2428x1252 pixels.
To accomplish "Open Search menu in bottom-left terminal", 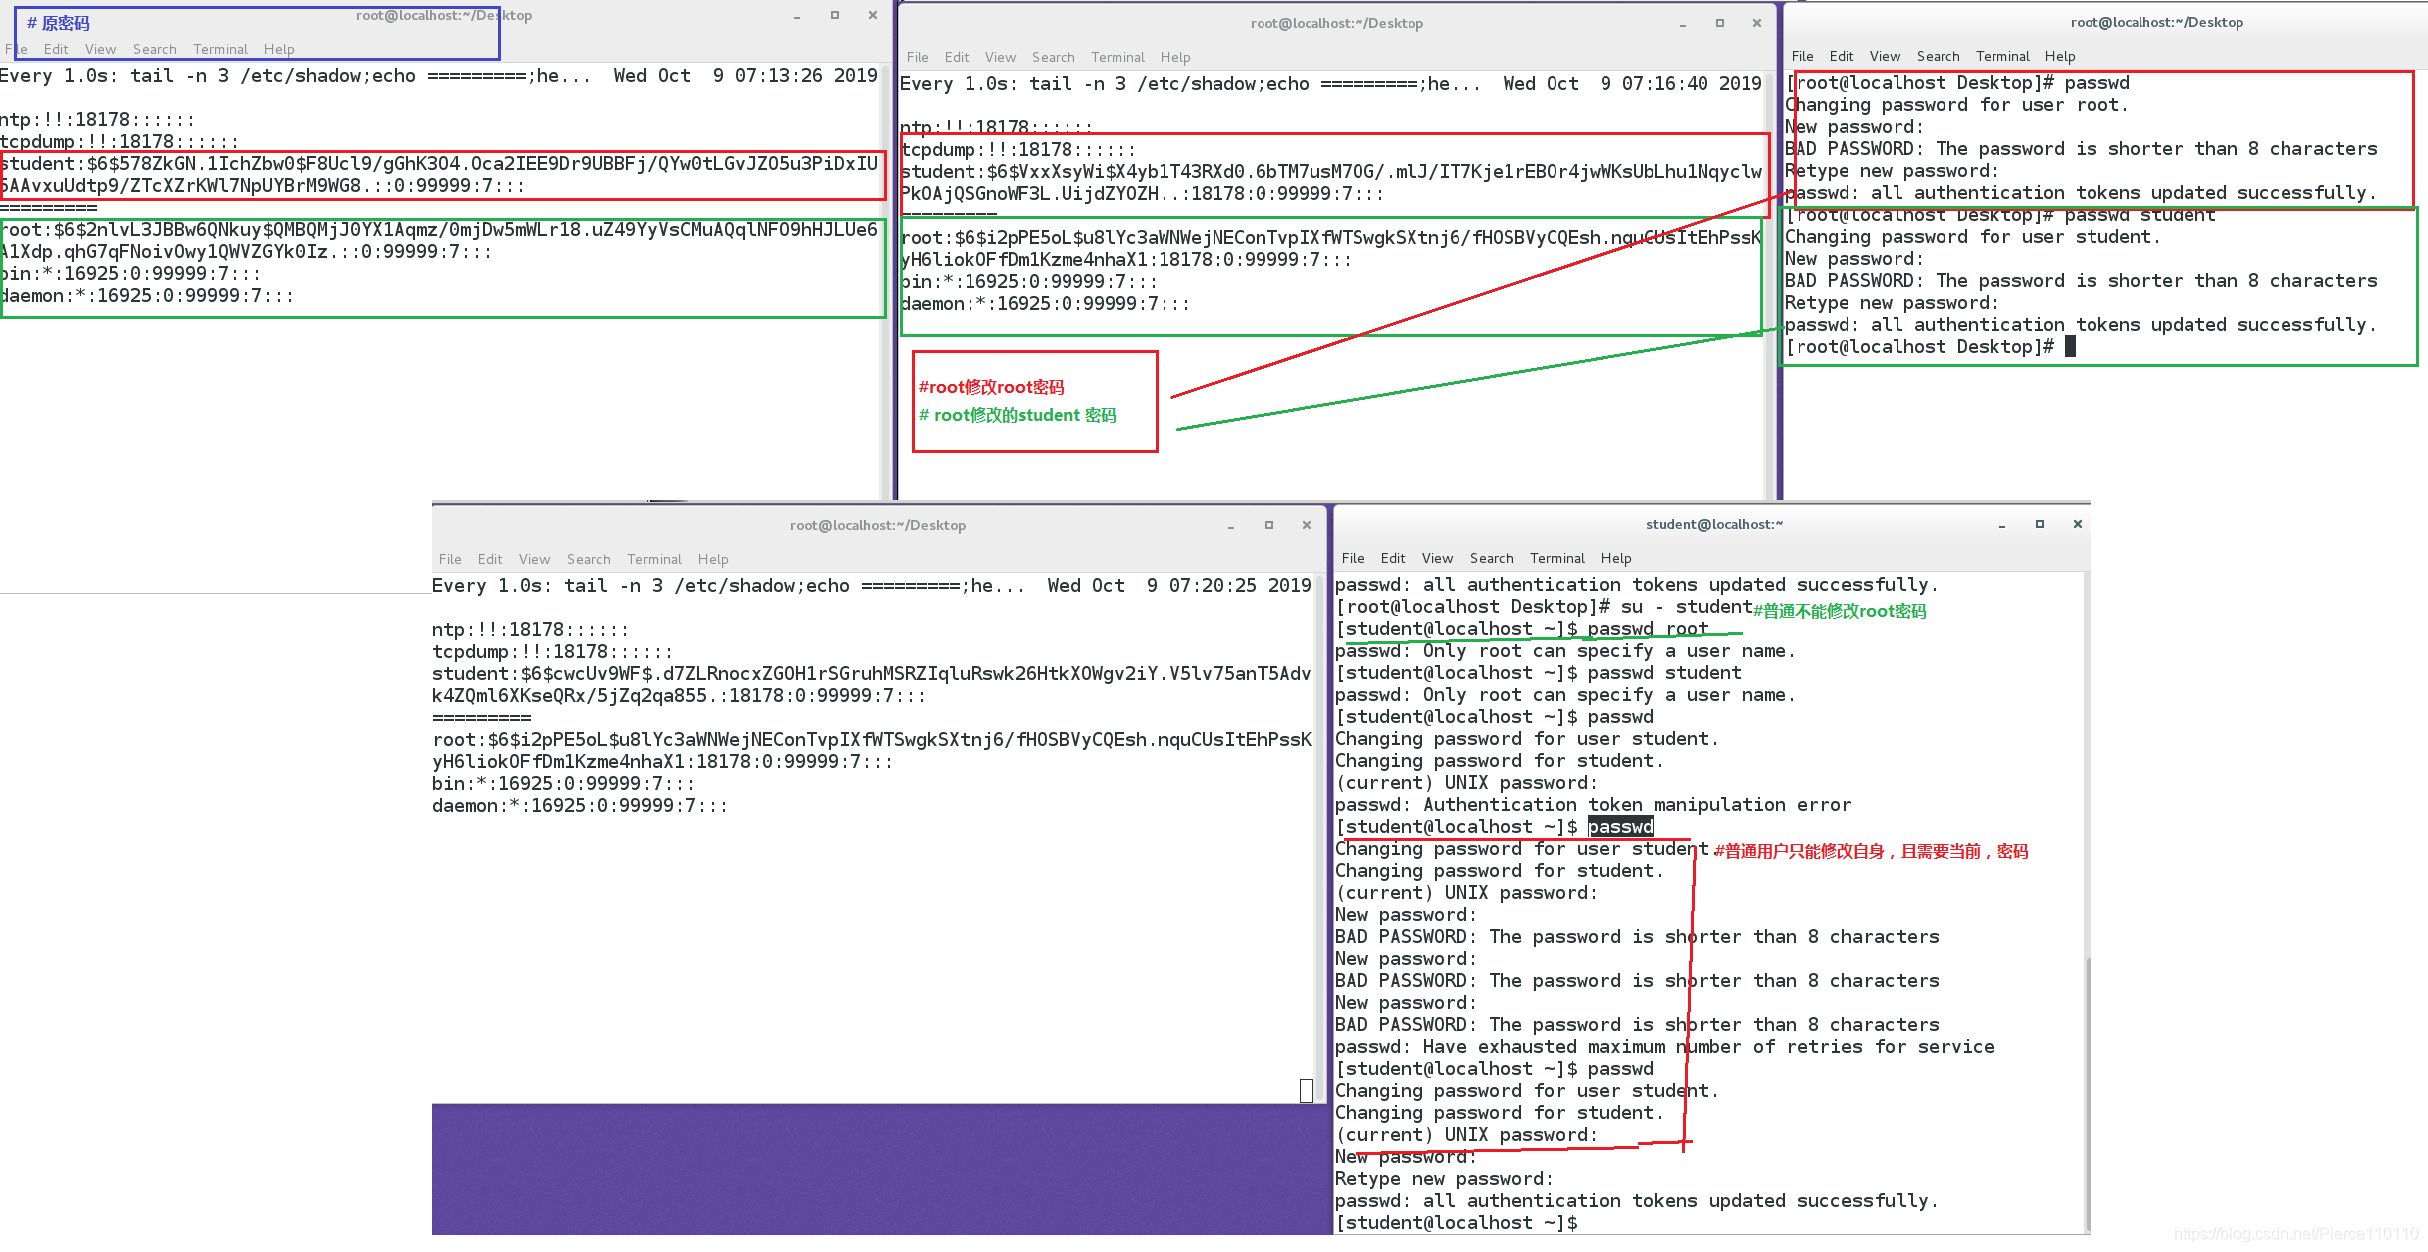I will coord(588,559).
